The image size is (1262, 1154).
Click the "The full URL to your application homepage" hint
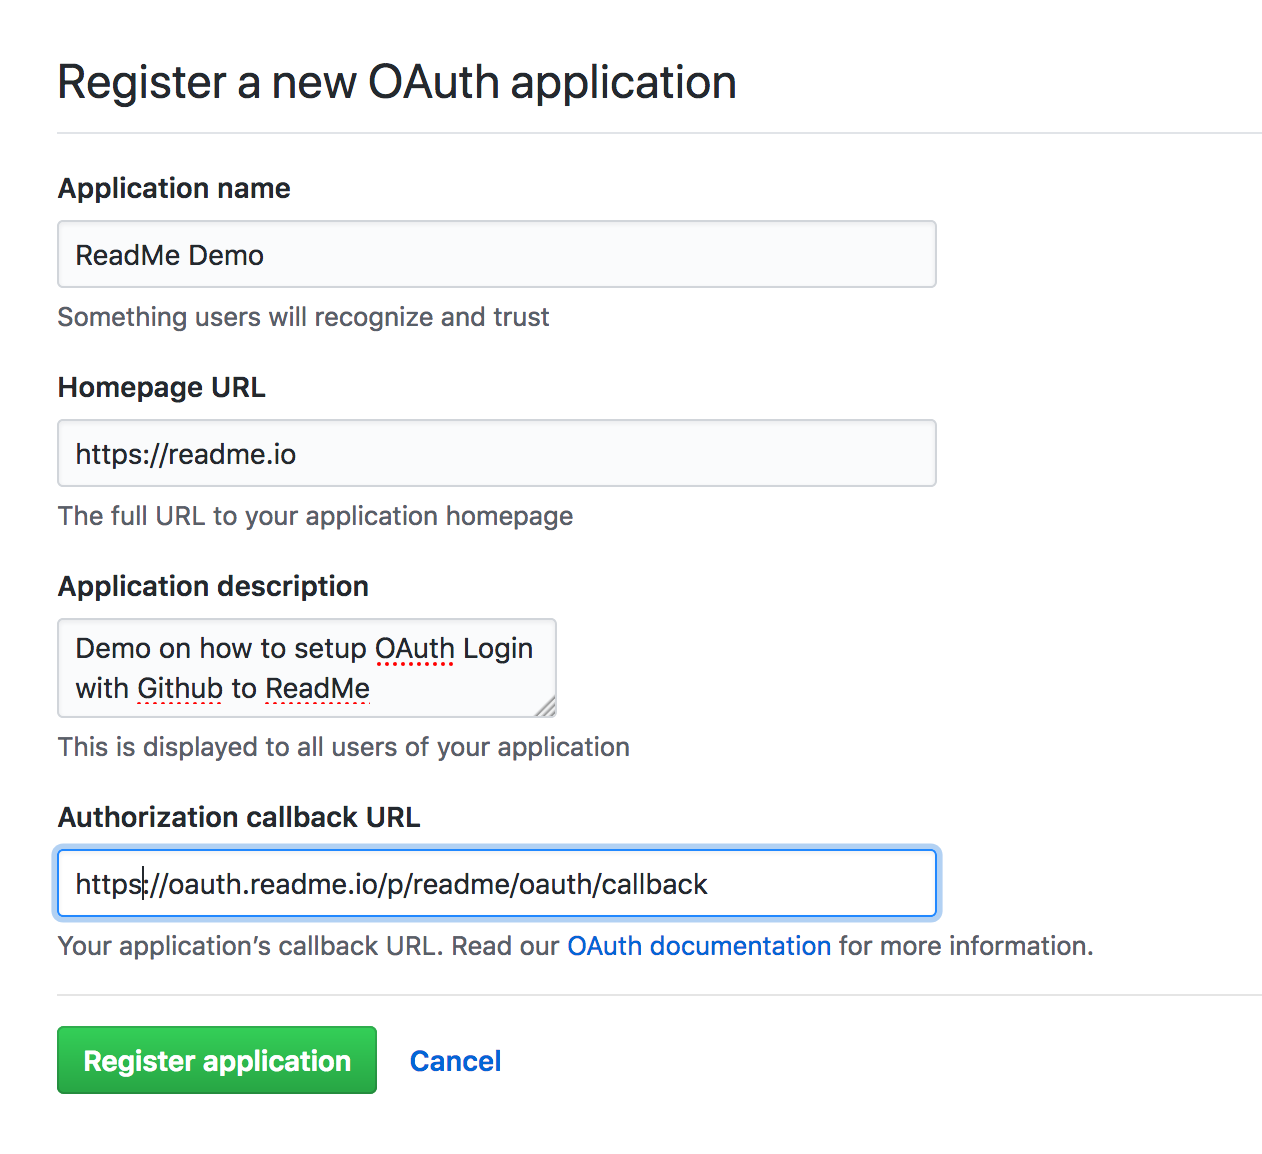[316, 516]
